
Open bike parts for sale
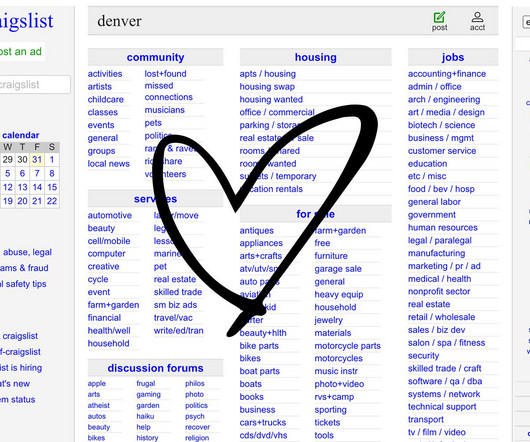[259, 346]
